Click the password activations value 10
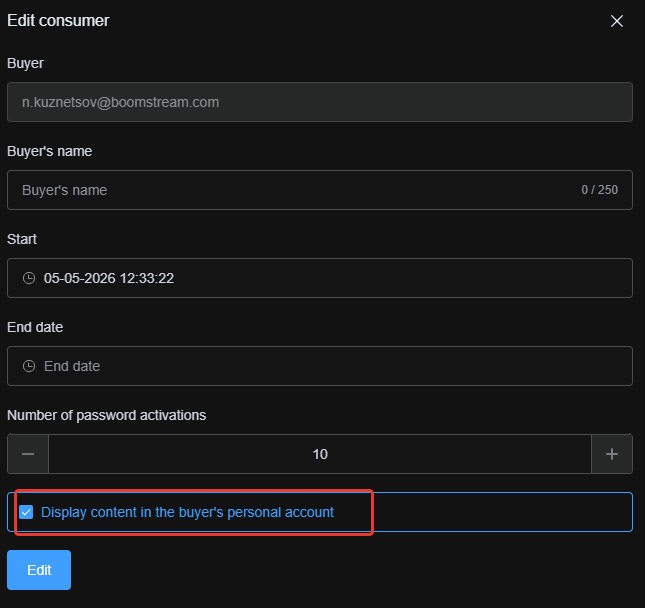This screenshot has width=645, height=608. click(x=320, y=454)
